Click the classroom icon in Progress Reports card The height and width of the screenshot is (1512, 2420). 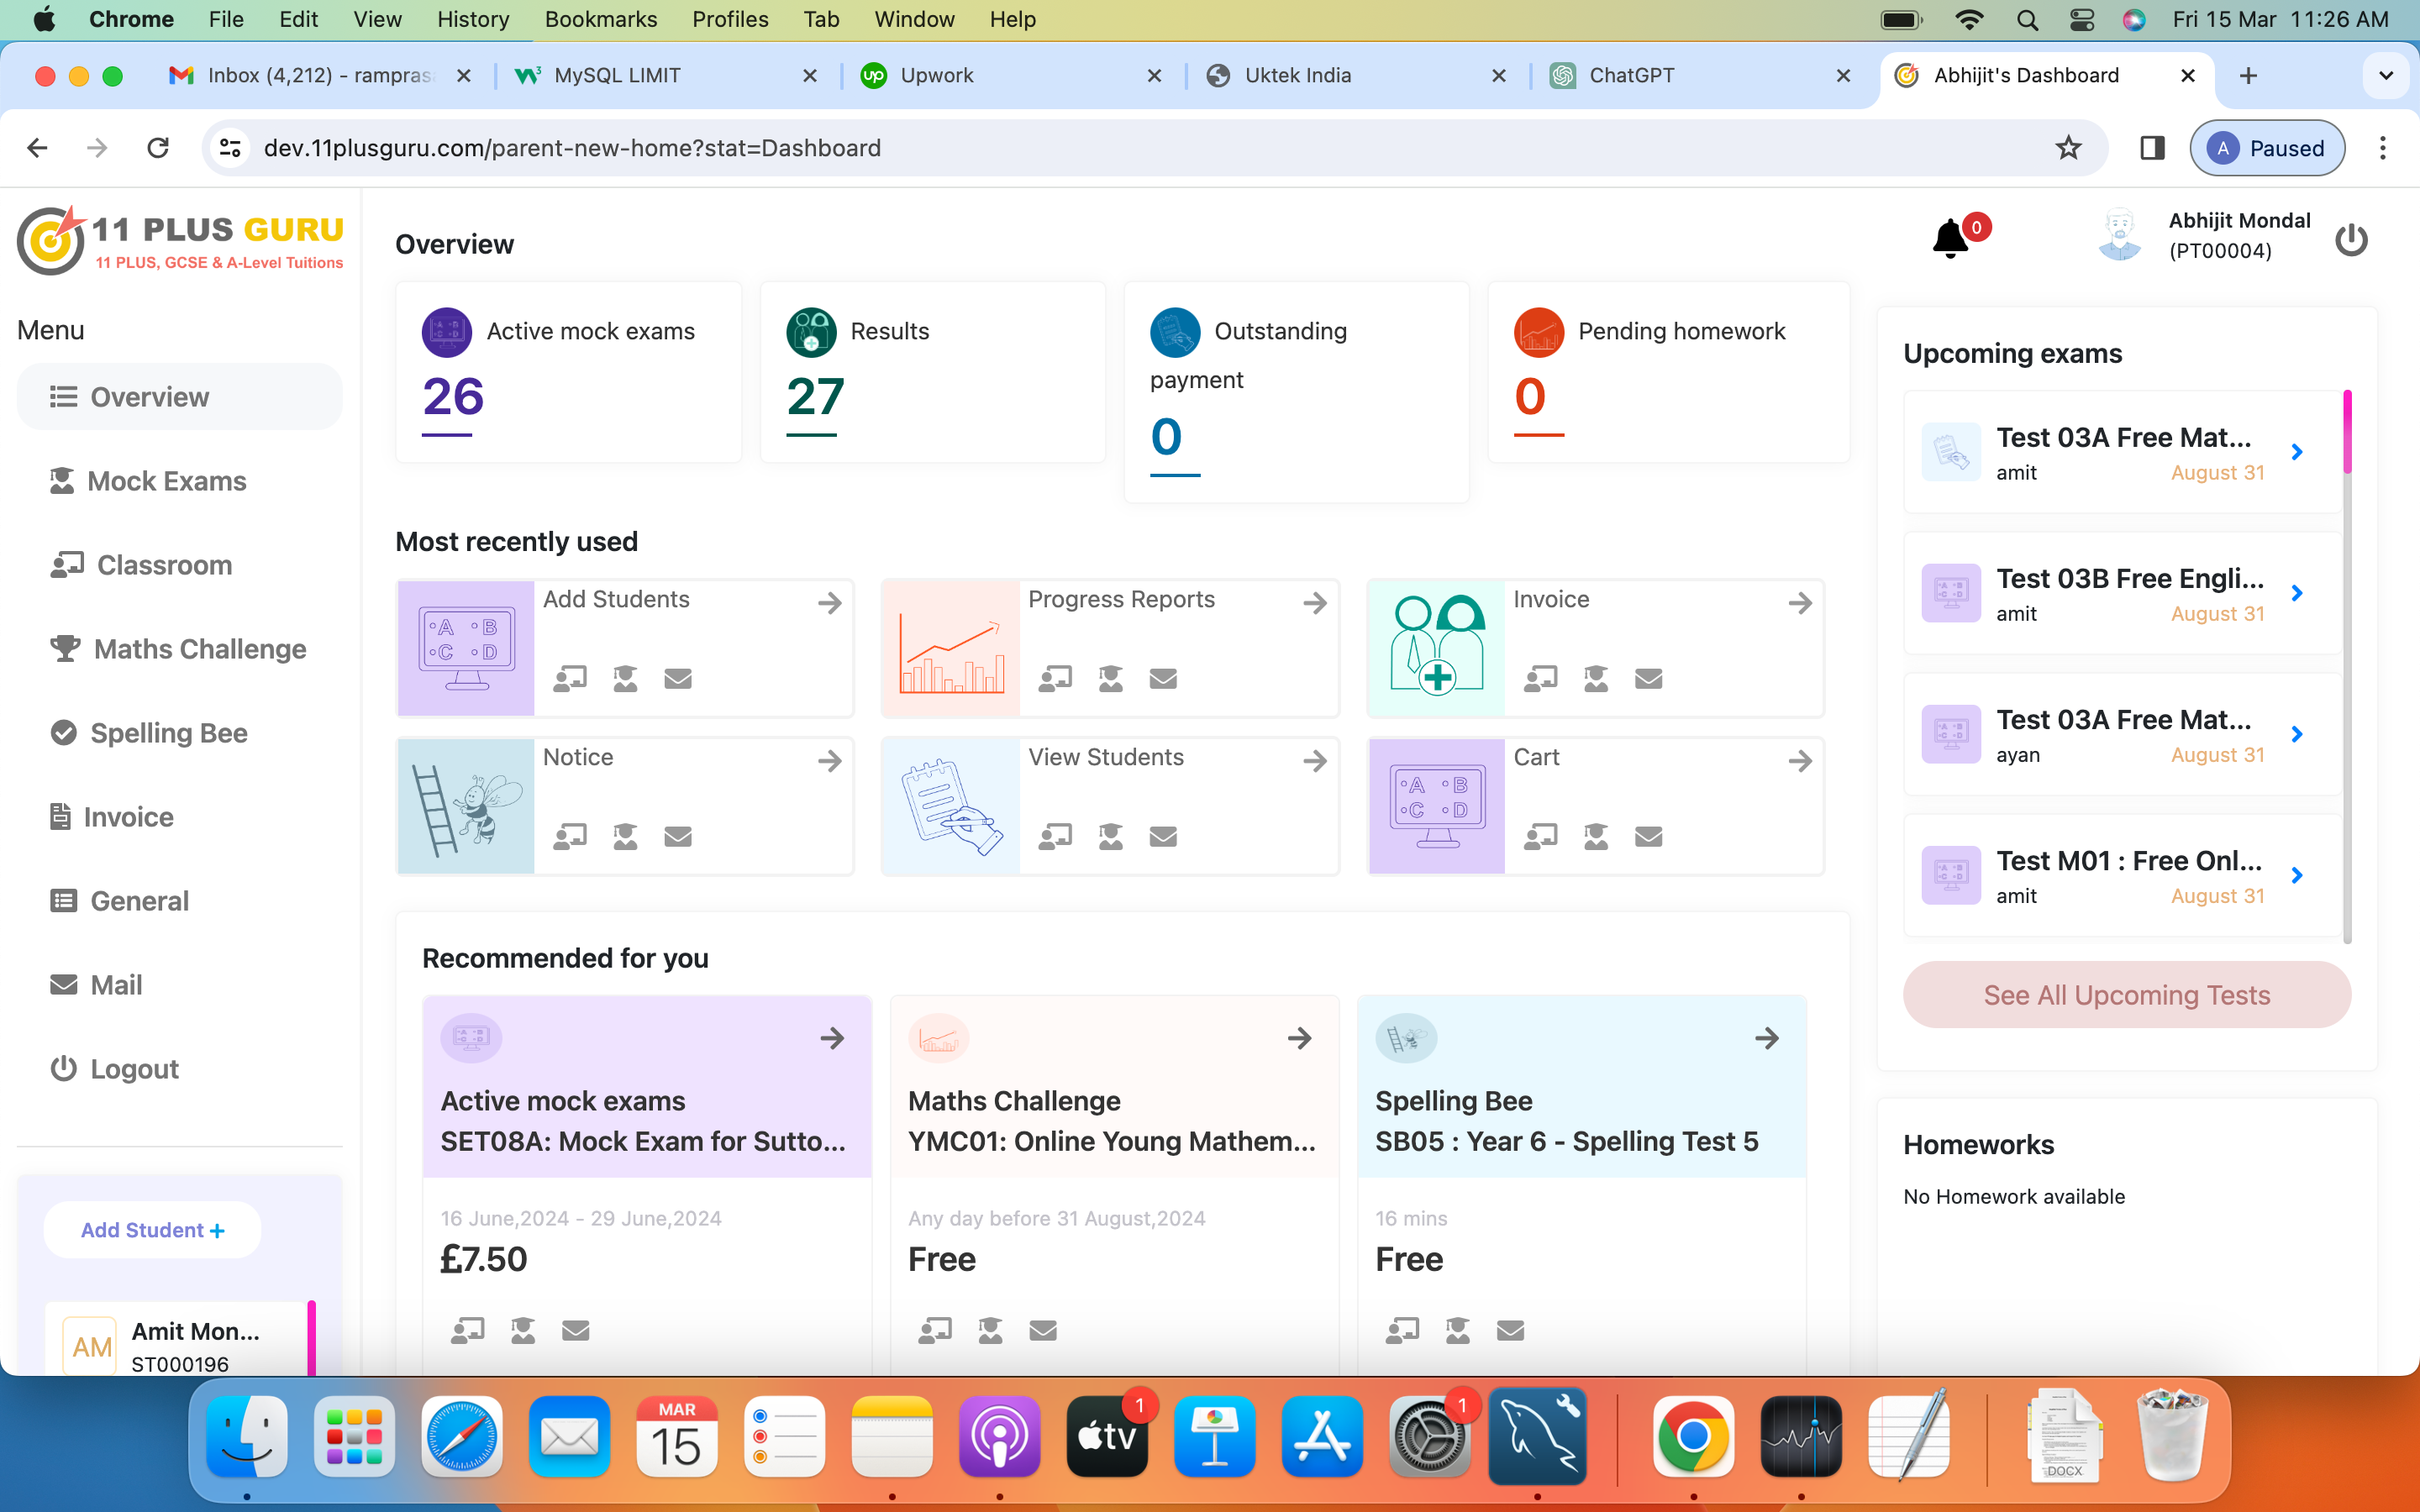tap(1055, 679)
